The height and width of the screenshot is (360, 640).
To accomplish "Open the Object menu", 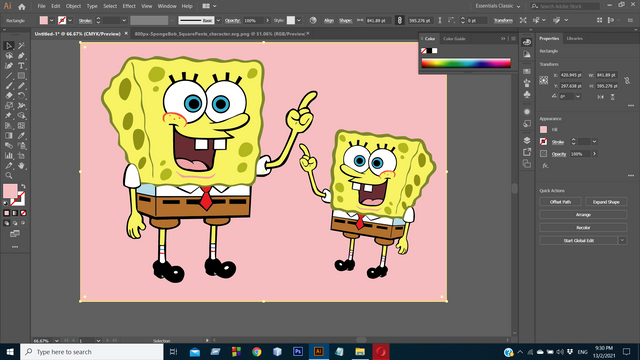I will click(73, 6).
